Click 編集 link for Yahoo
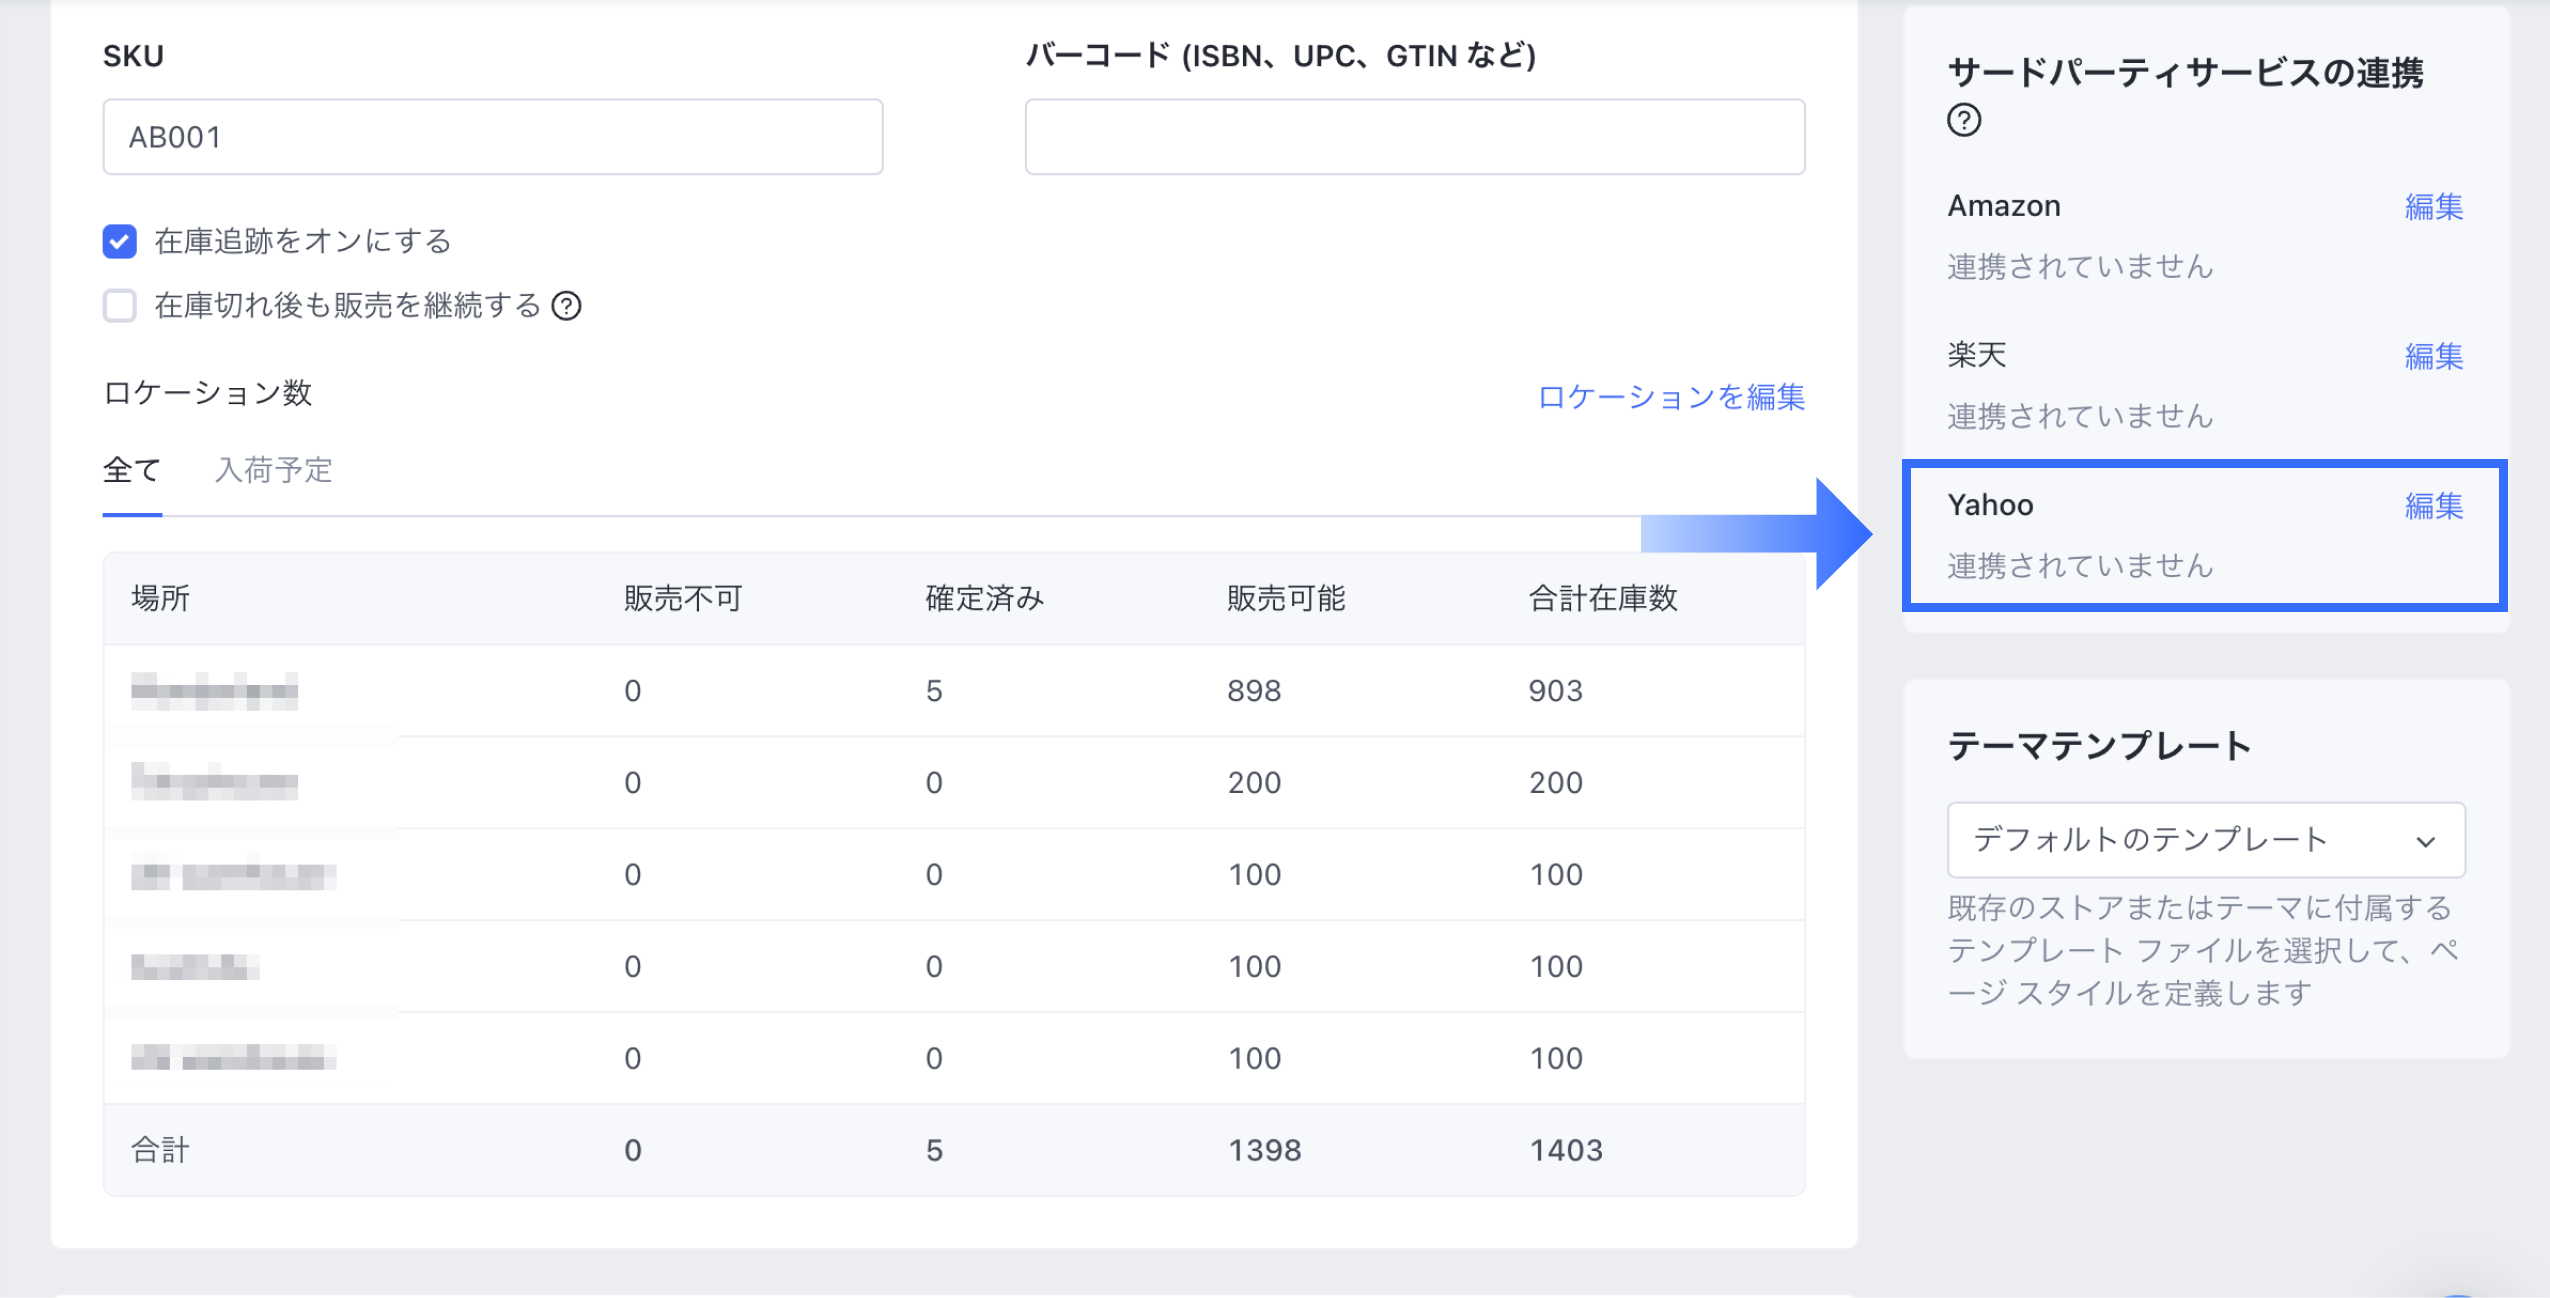The image size is (2550, 1298). pyautogui.click(x=2433, y=506)
